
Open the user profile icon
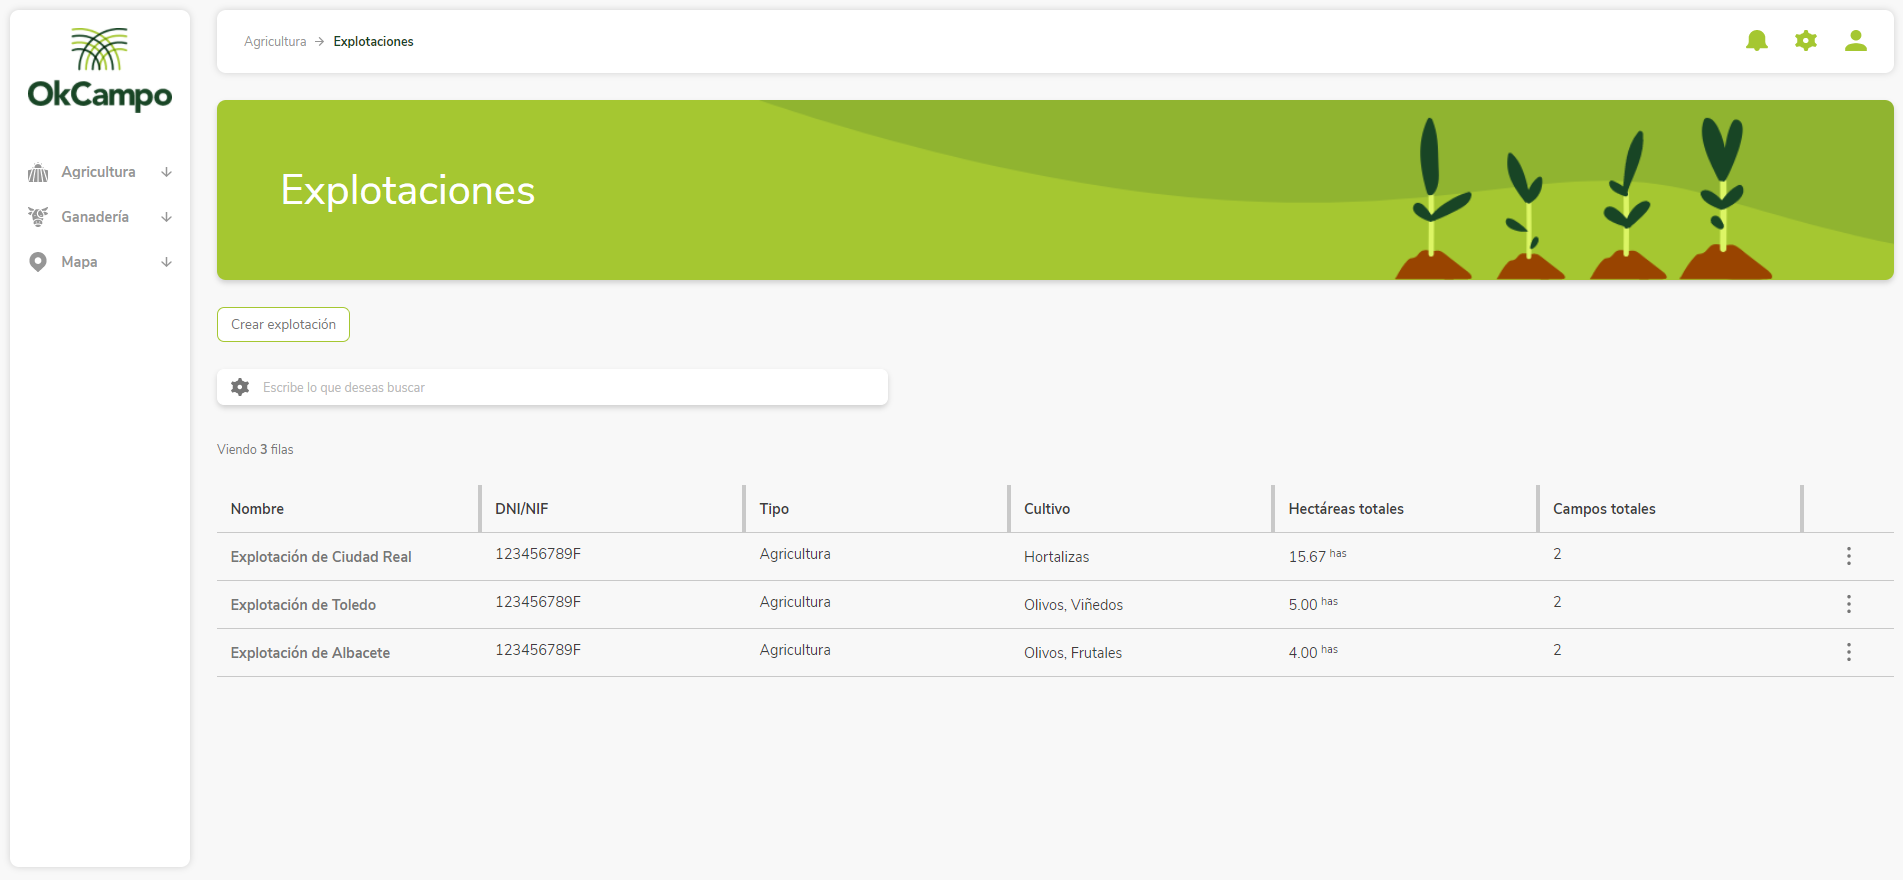[x=1855, y=41]
